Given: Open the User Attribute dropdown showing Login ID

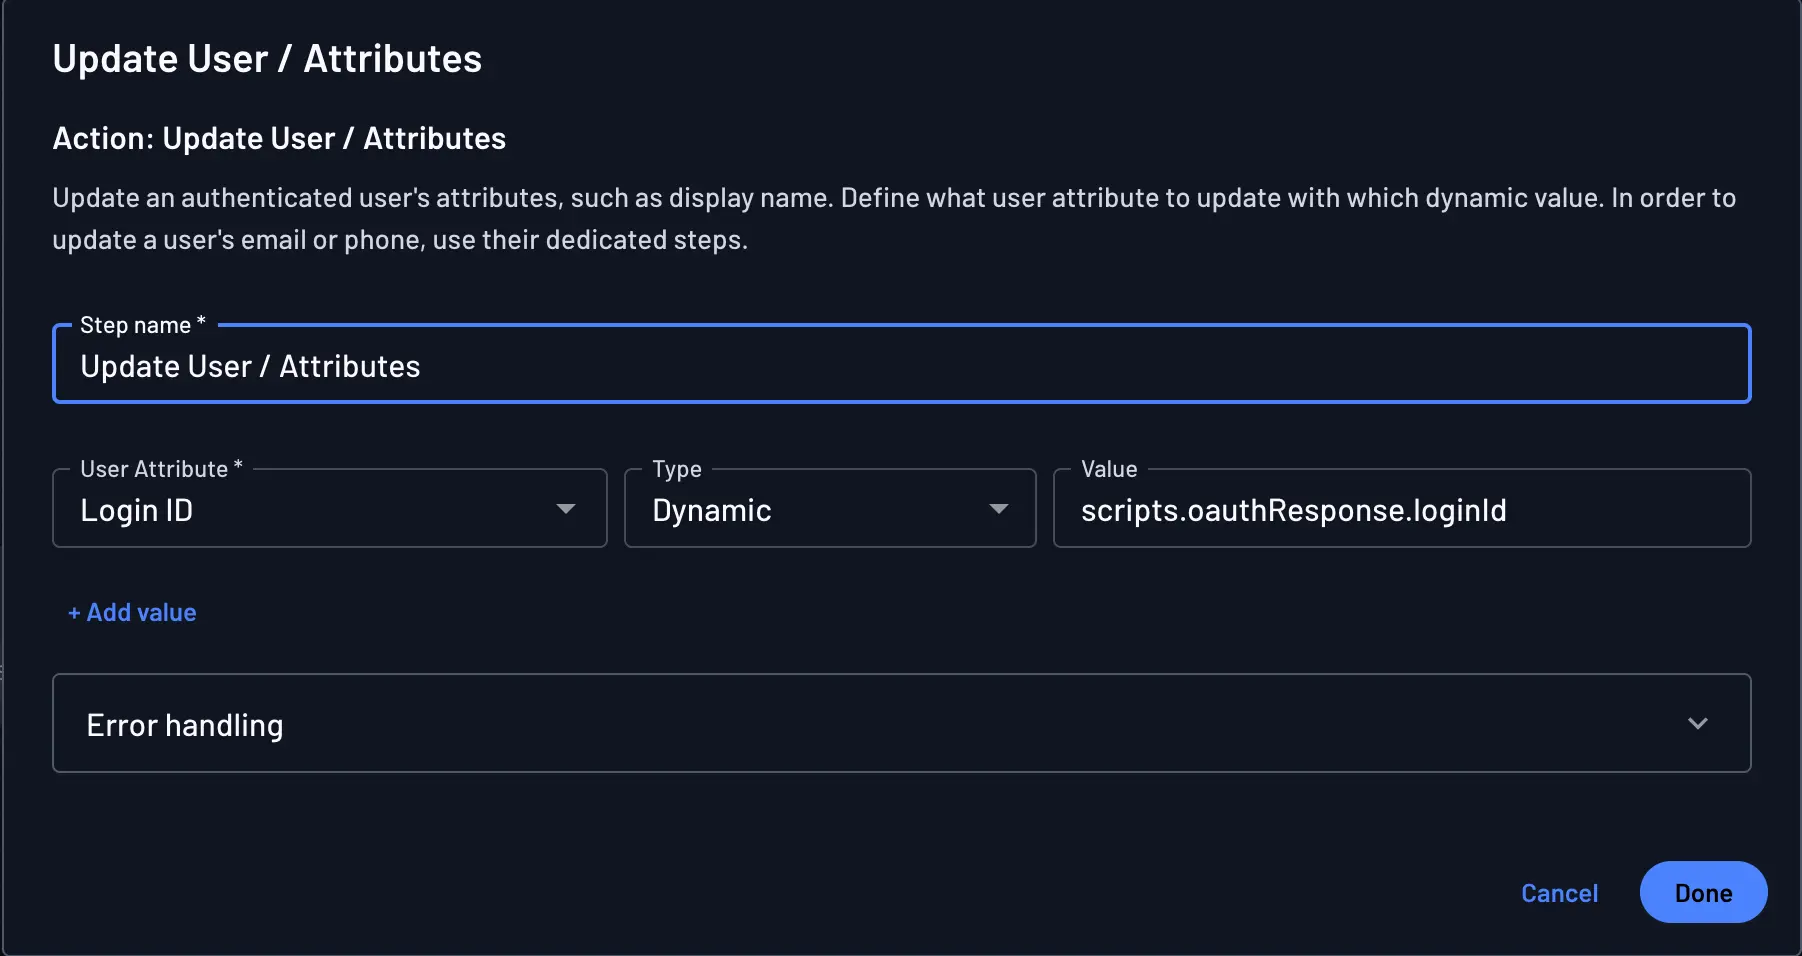Looking at the screenshot, I should (330, 509).
